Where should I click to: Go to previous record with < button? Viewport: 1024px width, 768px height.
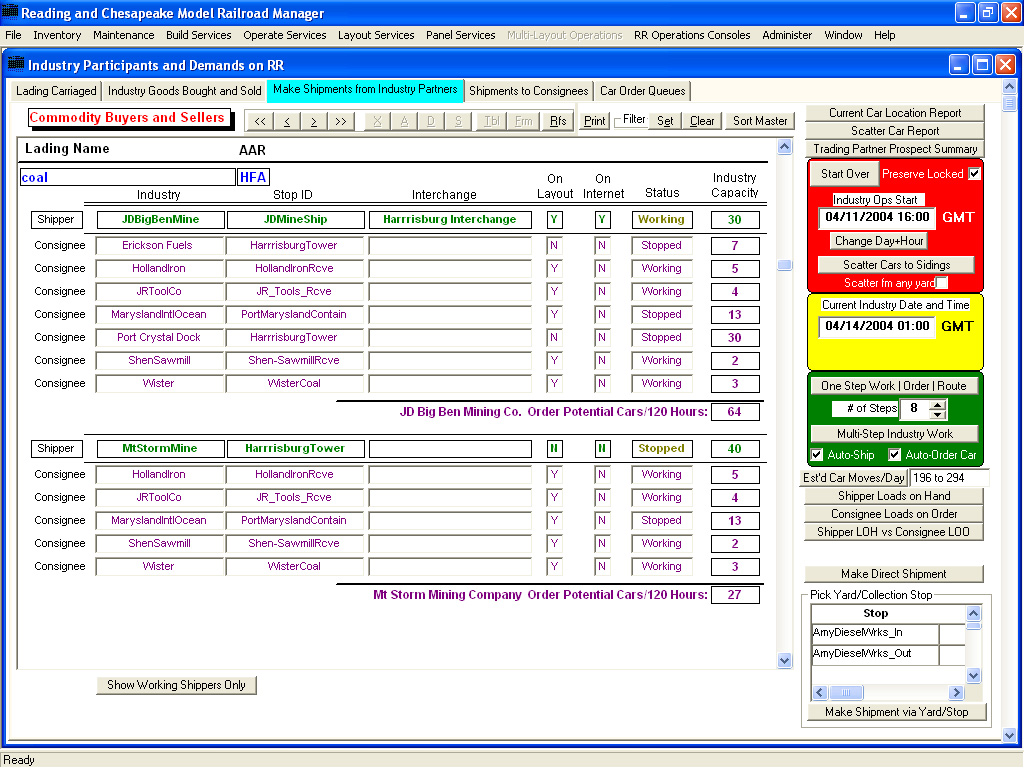pos(287,121)
